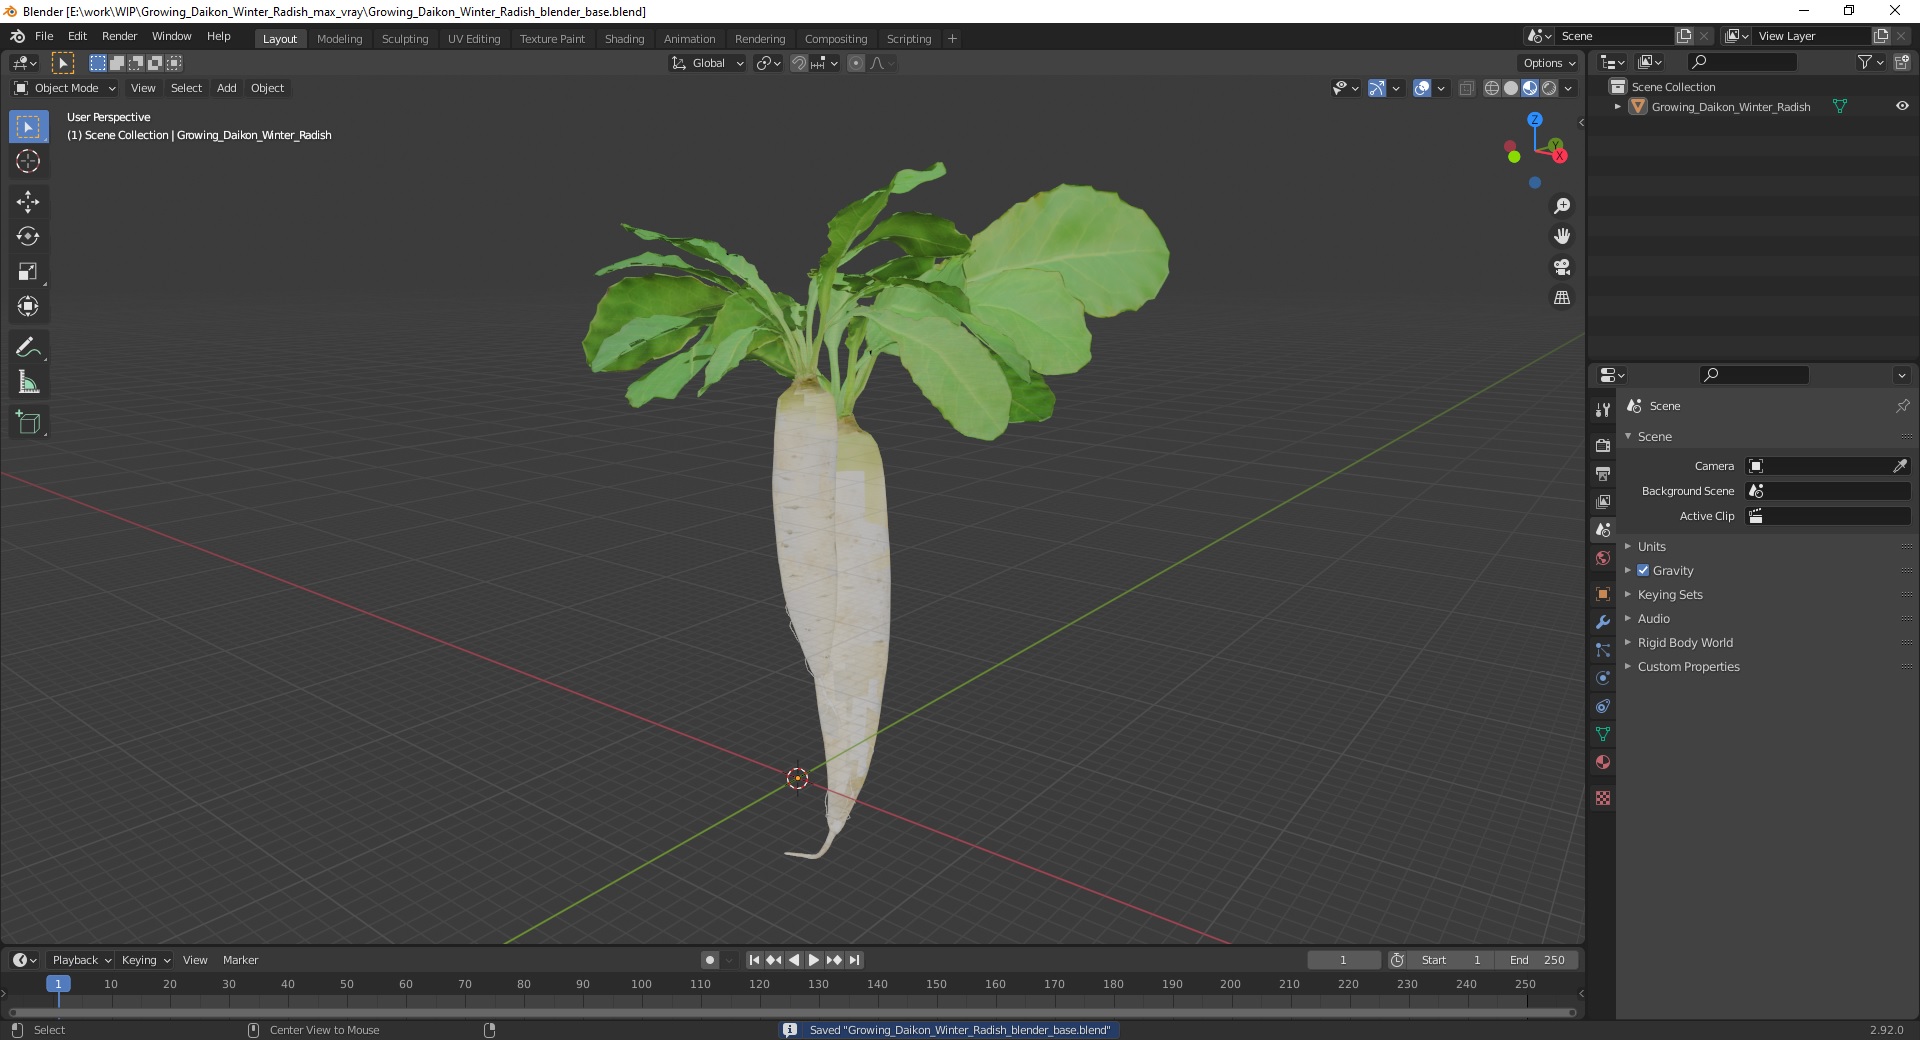This screenshot has width=1920, height=1040.
Task: Activate the Rotate tool
Action: click(x=28, y=237)
